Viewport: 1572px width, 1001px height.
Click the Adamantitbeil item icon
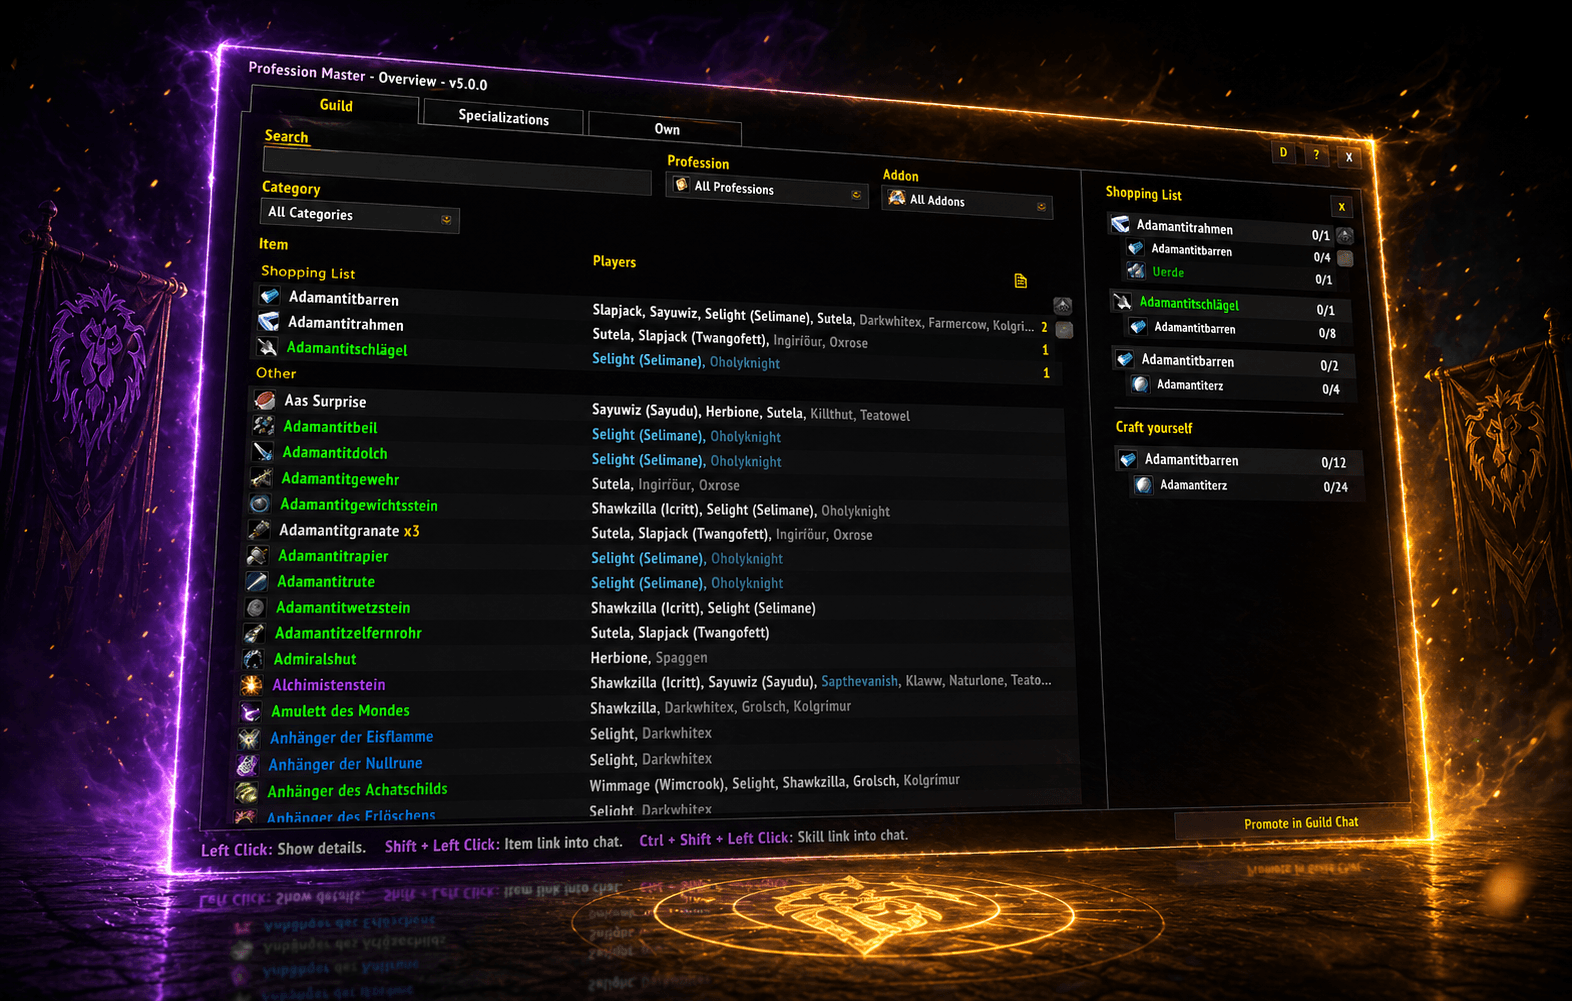click(x=264, y=426)
